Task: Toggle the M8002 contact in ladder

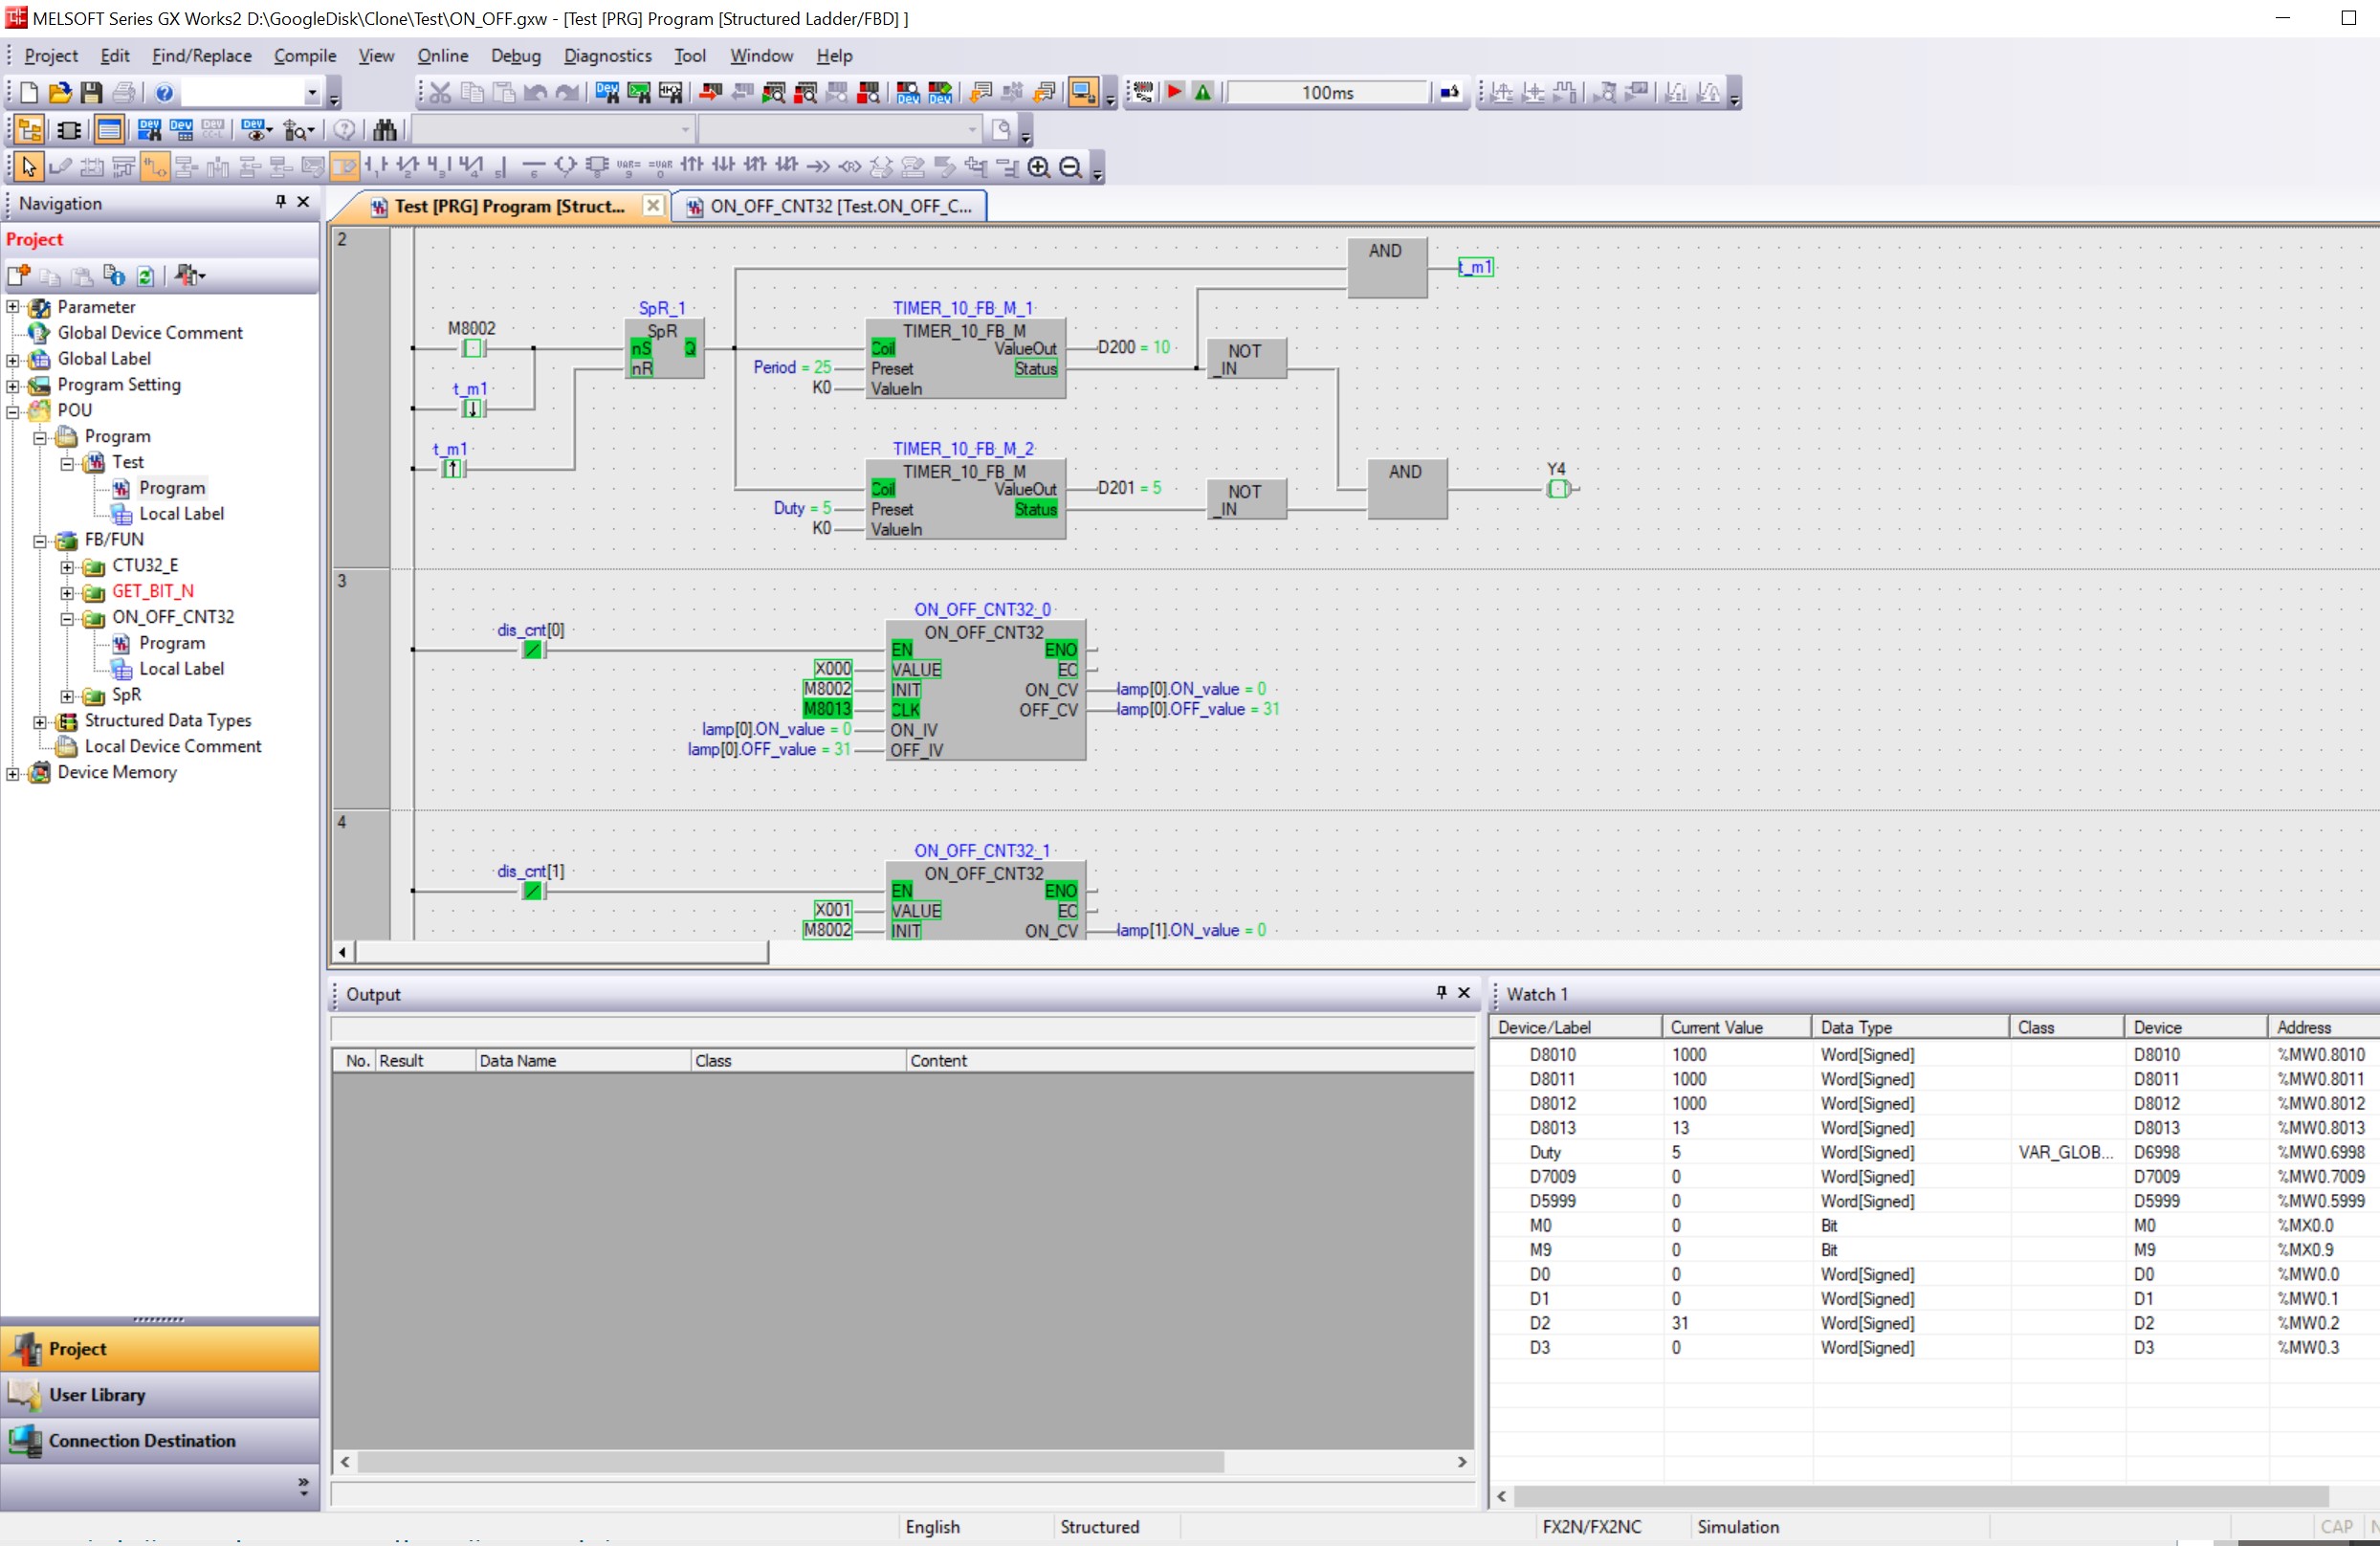Action: coord(473,349)
